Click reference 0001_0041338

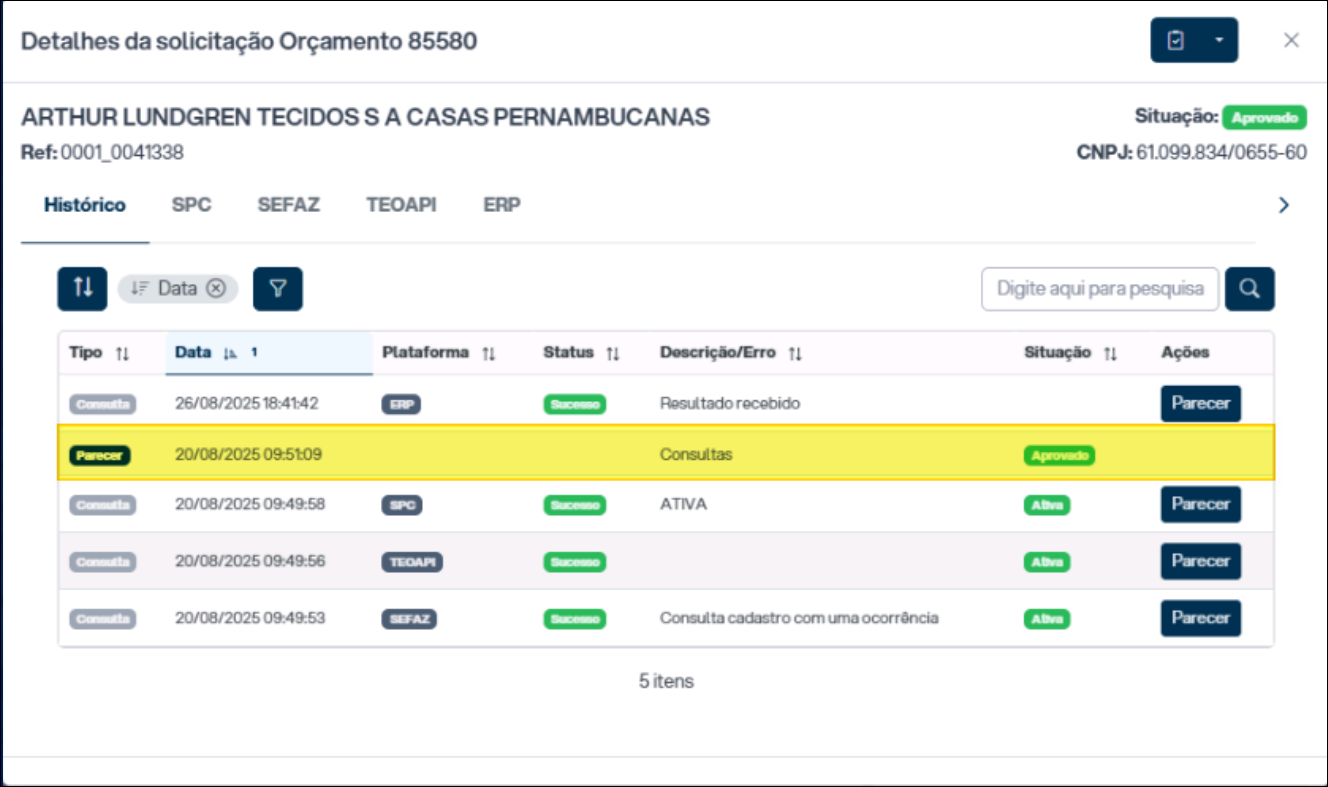[x=122, y=153]
